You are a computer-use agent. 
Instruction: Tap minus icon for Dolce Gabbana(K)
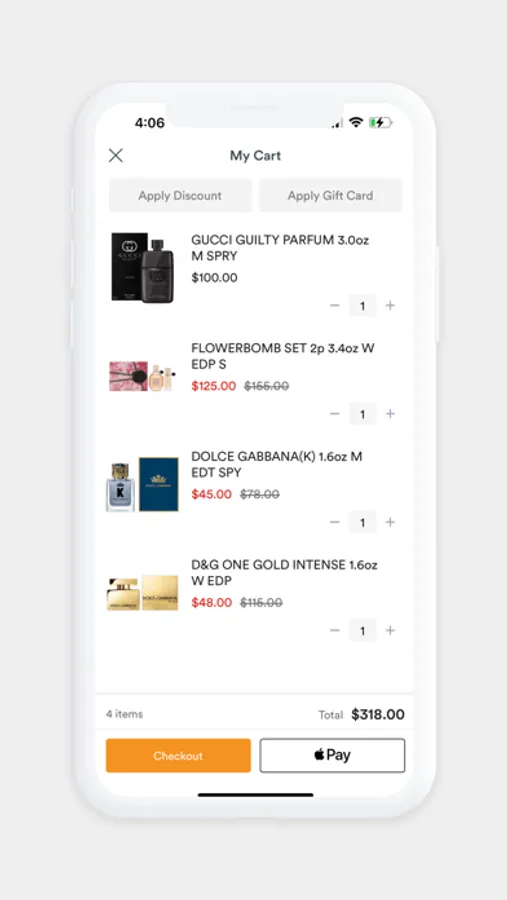pyautogui.click(x=335, y=522)
